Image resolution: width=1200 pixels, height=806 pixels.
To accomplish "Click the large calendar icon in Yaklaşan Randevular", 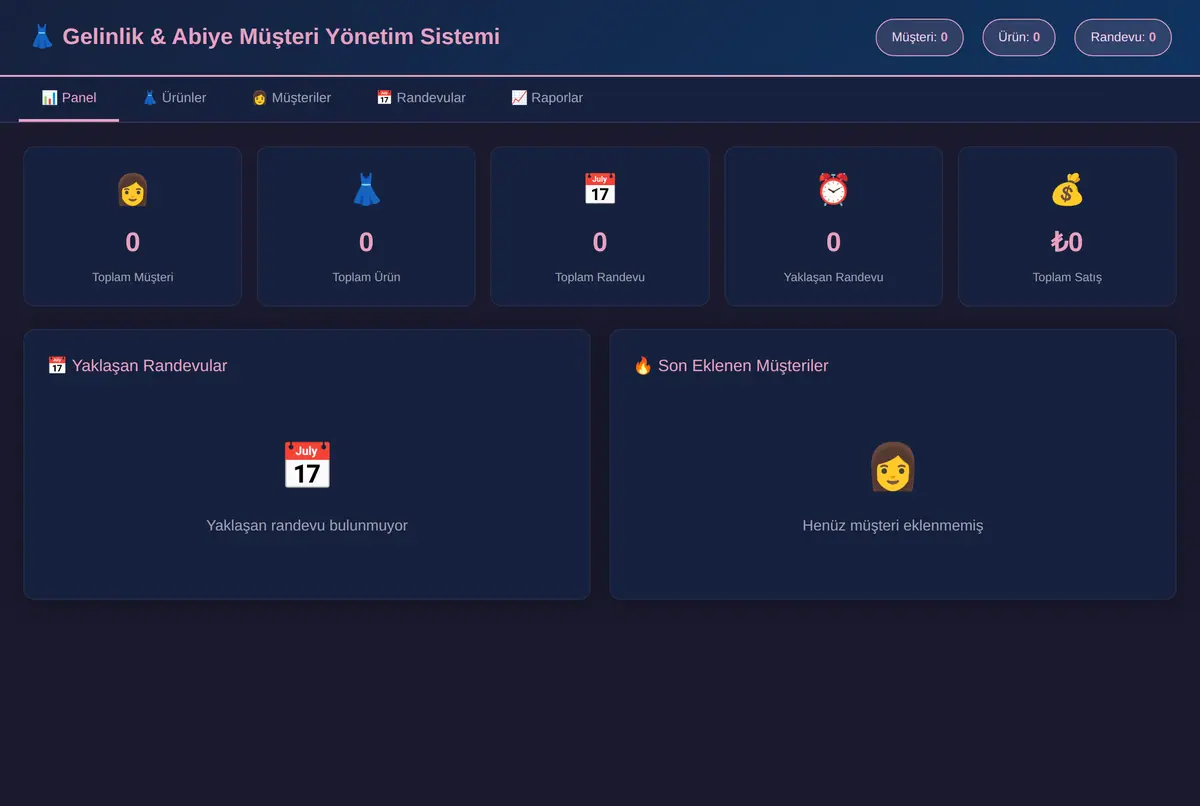I will click(x=307, y=466).
